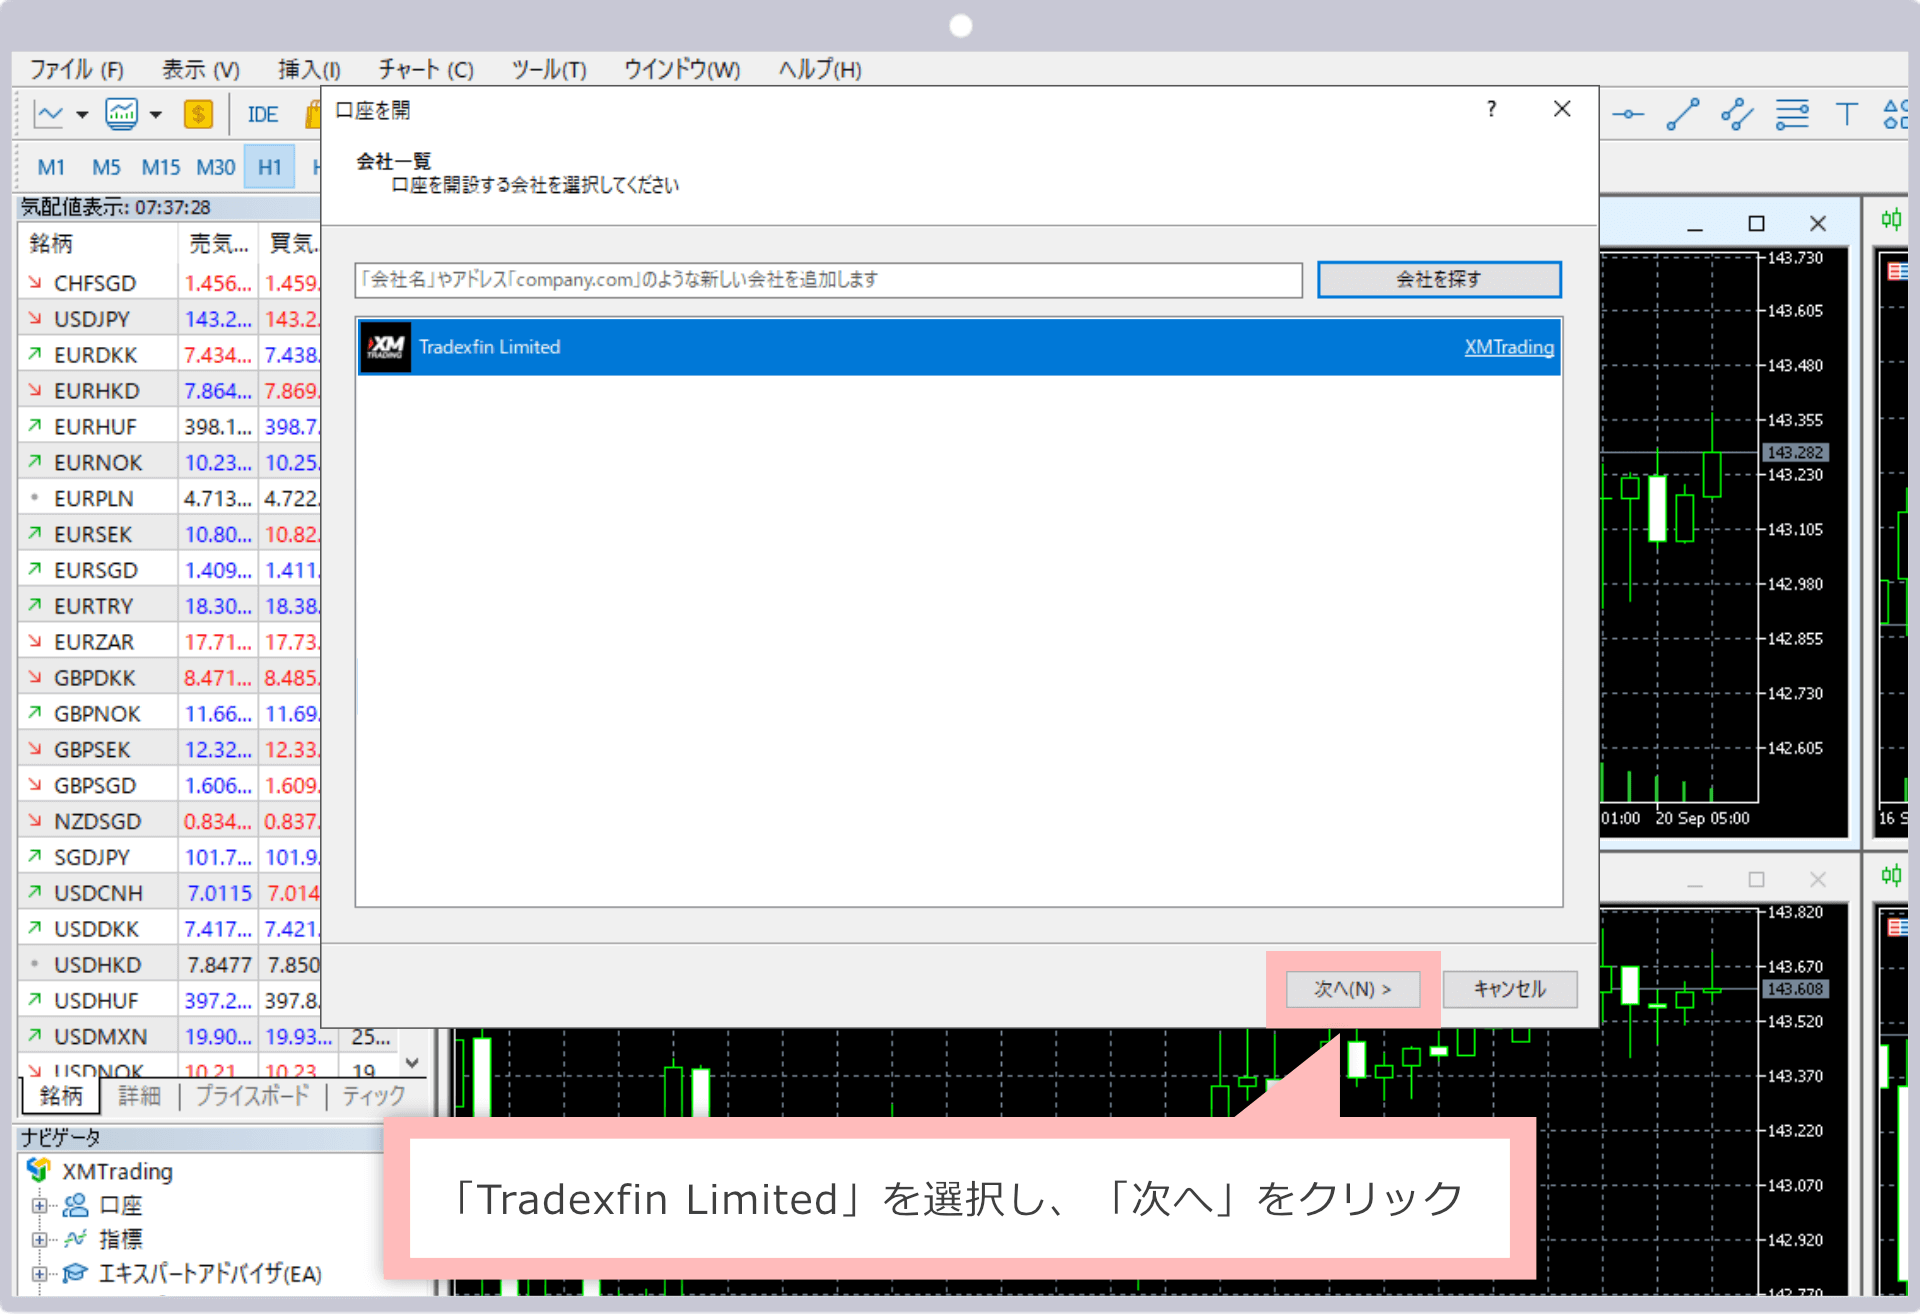Switch to the M5 timeframe
Screen dimensions: 1920x1314
(106, 167)
